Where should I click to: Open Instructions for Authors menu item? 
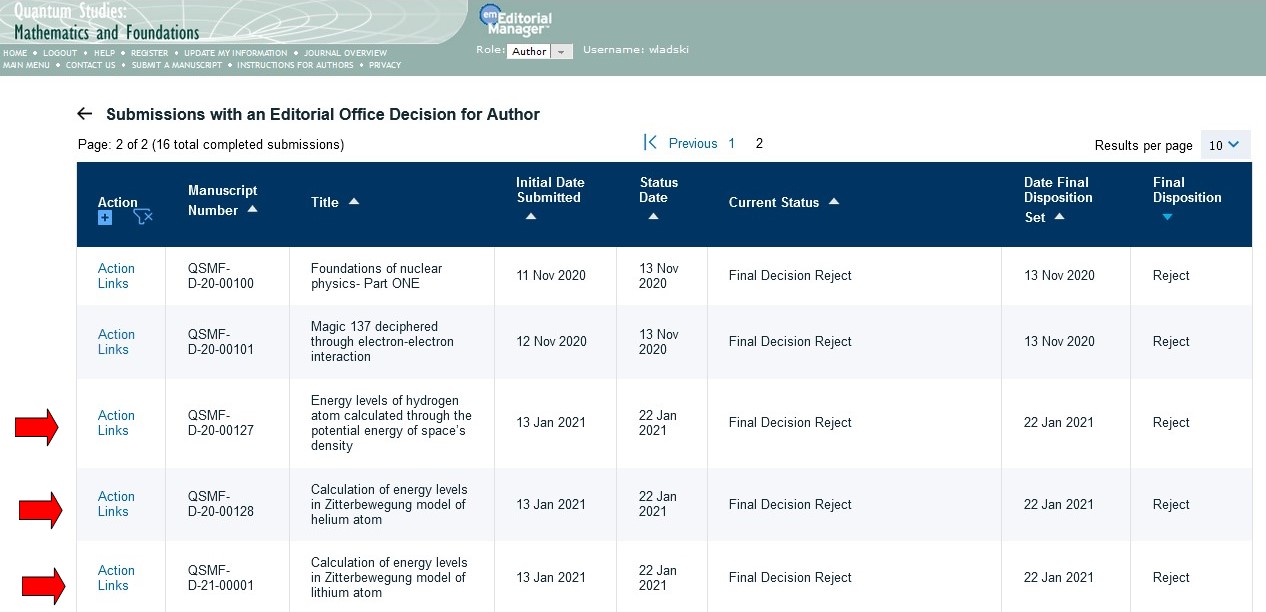click(295, 65)
